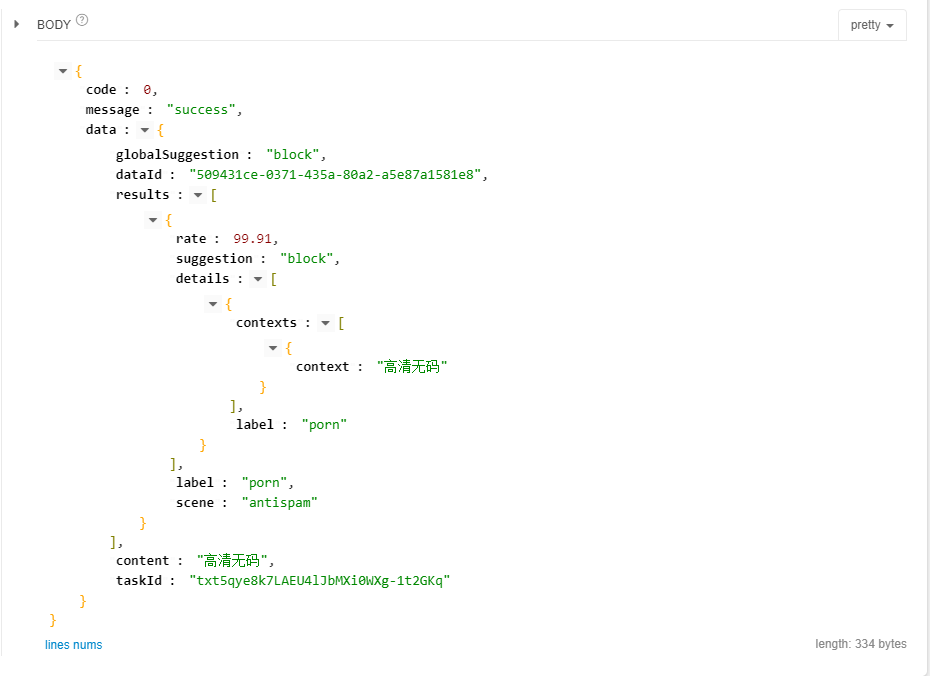This screenshot has width=930, height=676.
Task: Click the rate value 99.91
Action: 253,239
